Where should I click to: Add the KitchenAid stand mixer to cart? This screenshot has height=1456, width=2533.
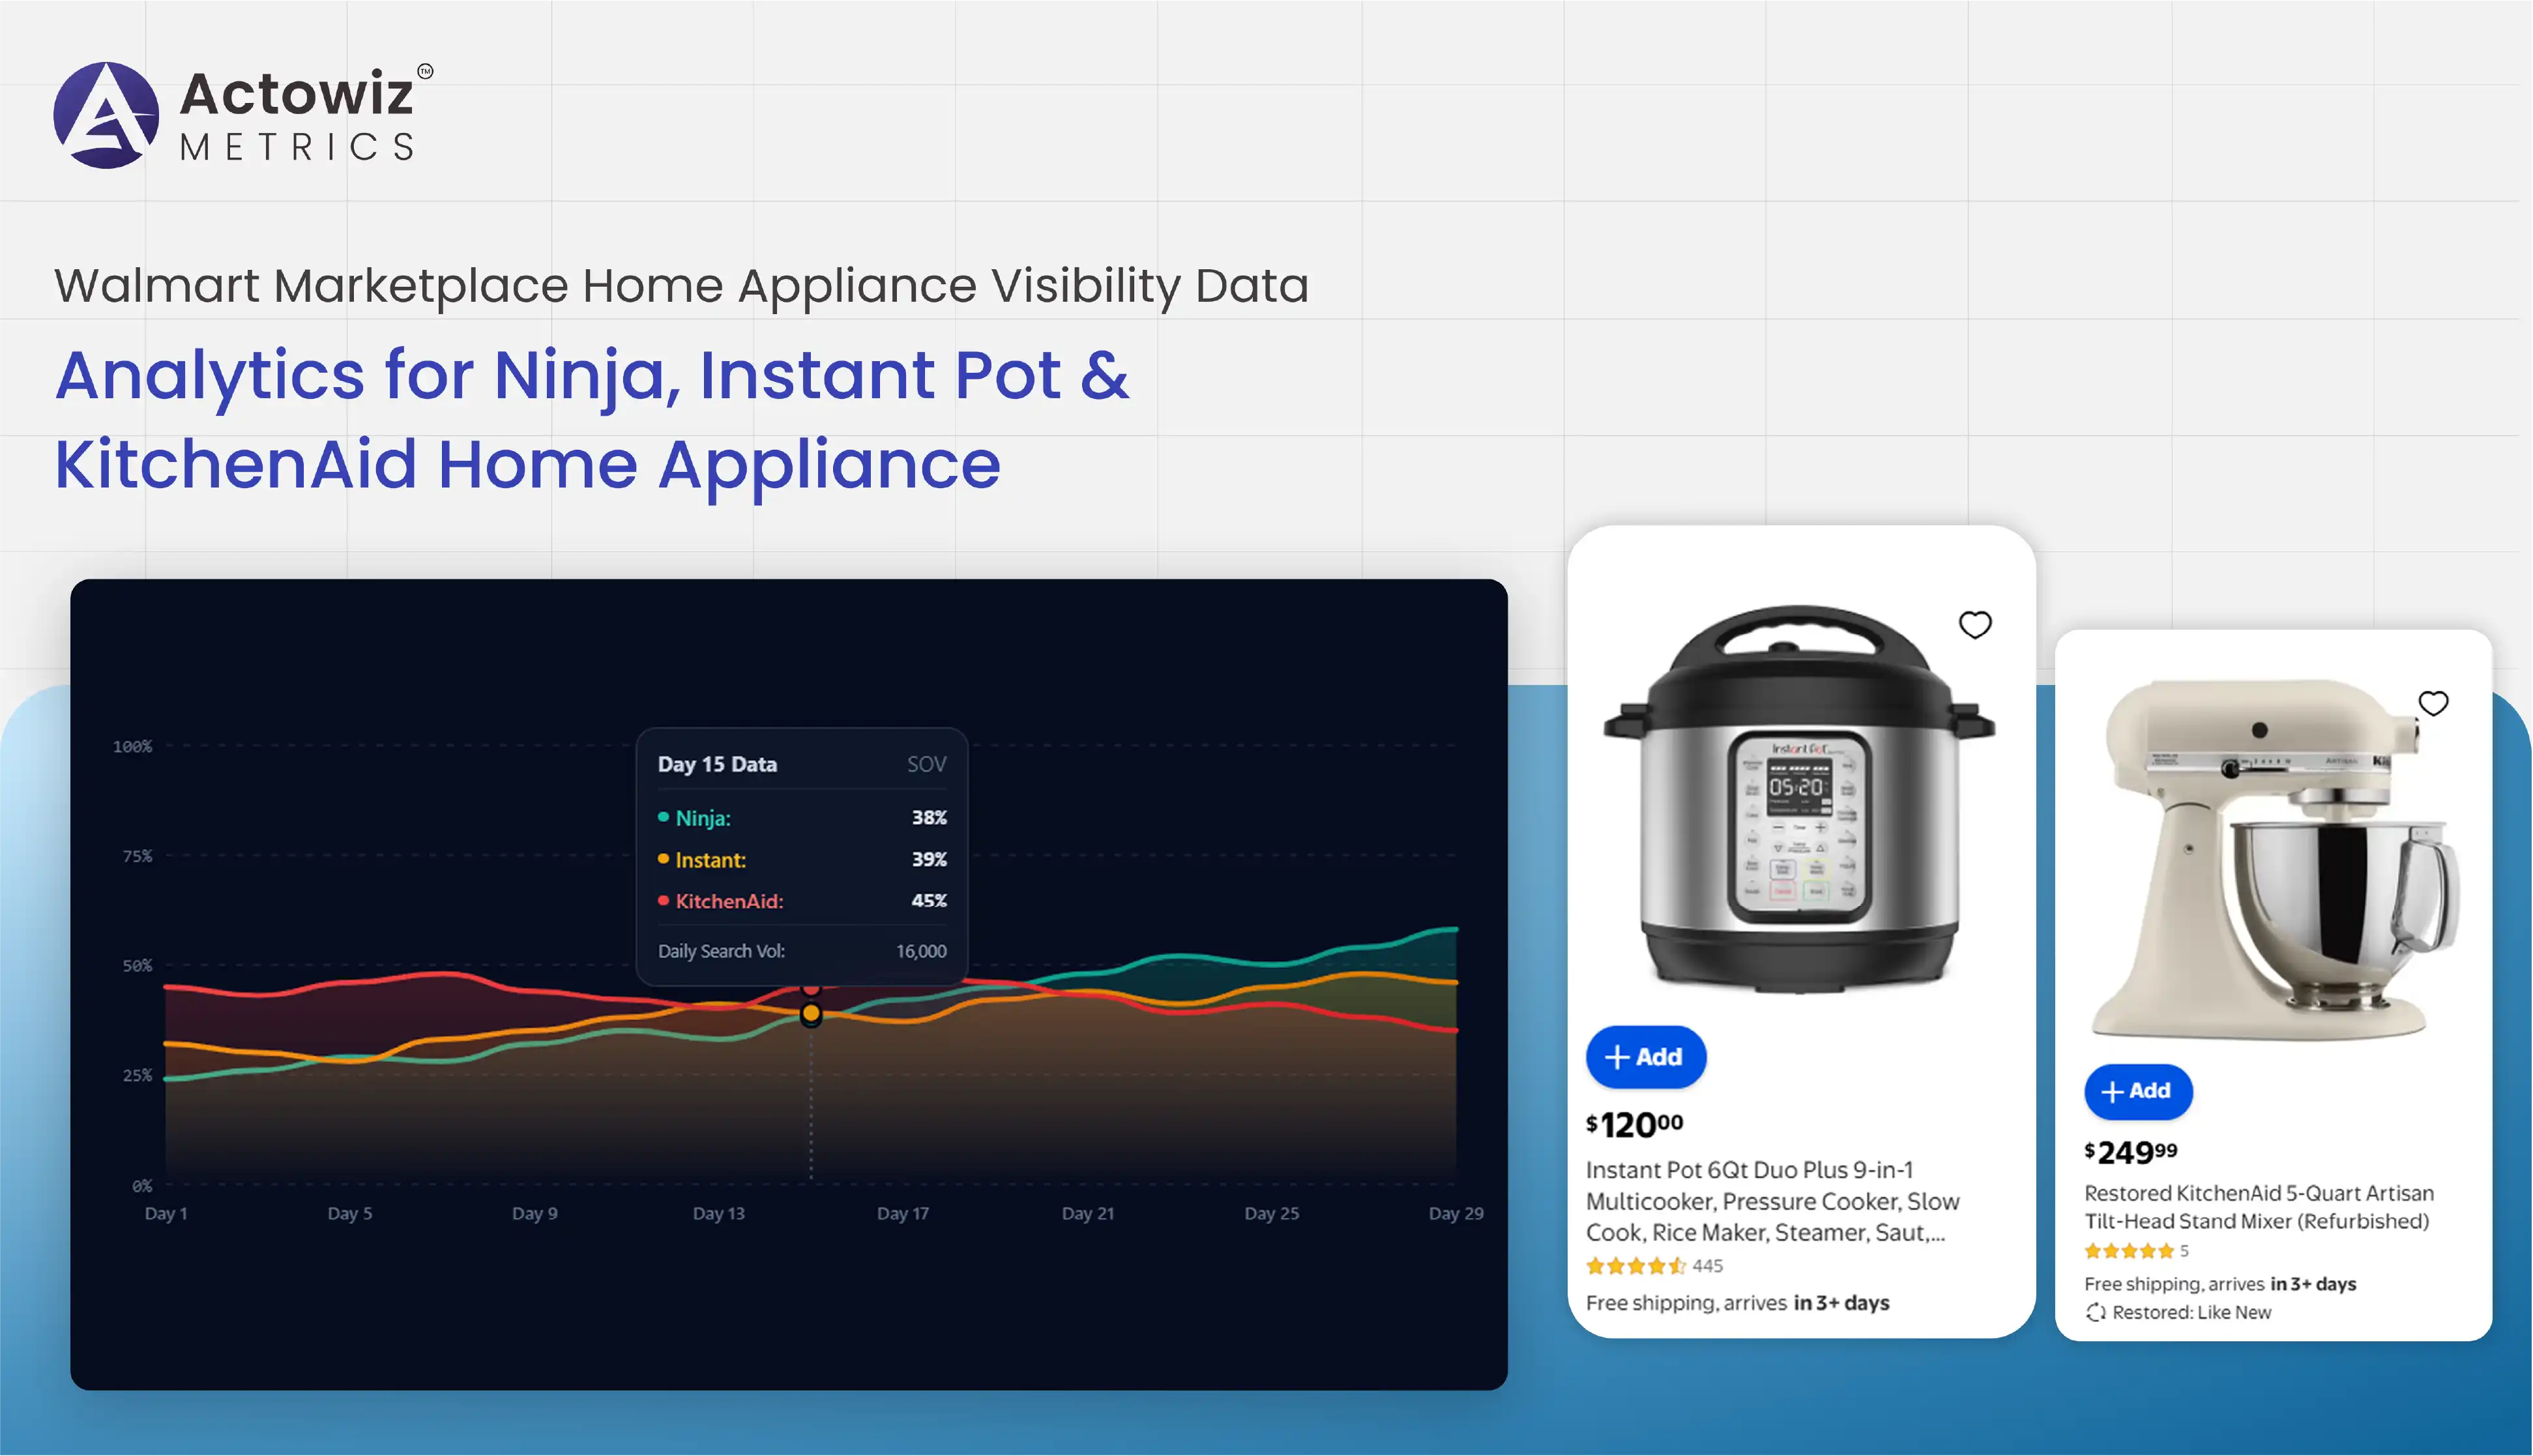tap(2138, 1091)
